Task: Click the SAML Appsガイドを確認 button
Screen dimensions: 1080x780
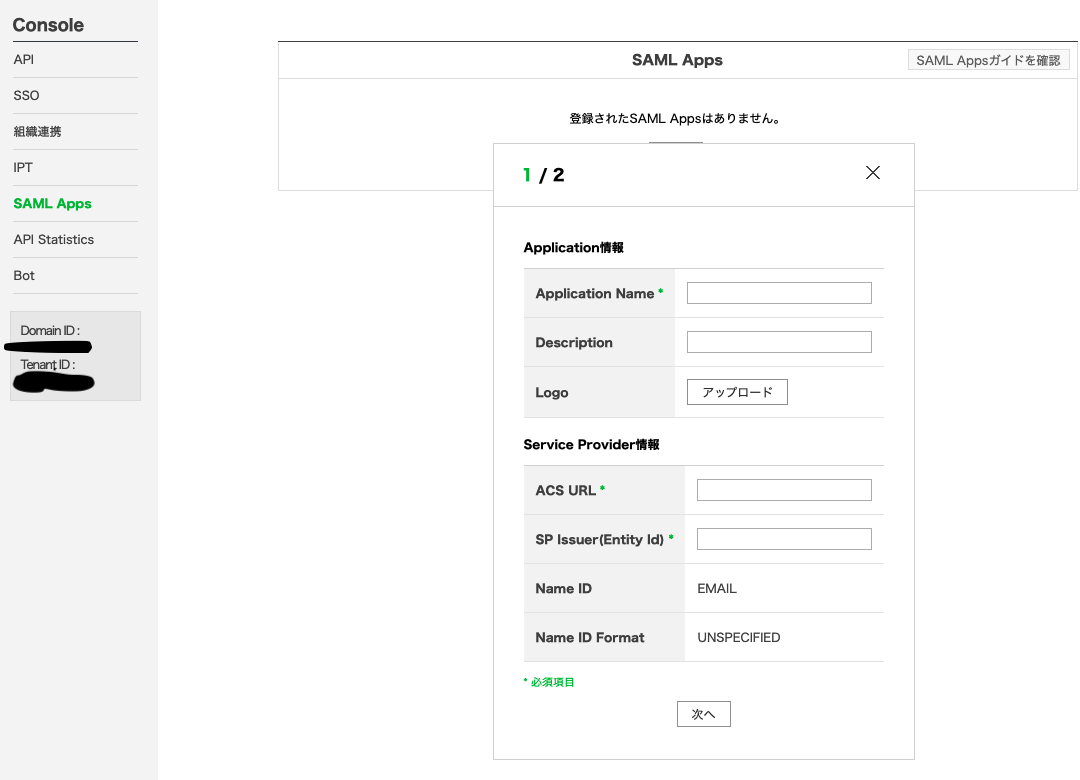Action: click(988, 59)
